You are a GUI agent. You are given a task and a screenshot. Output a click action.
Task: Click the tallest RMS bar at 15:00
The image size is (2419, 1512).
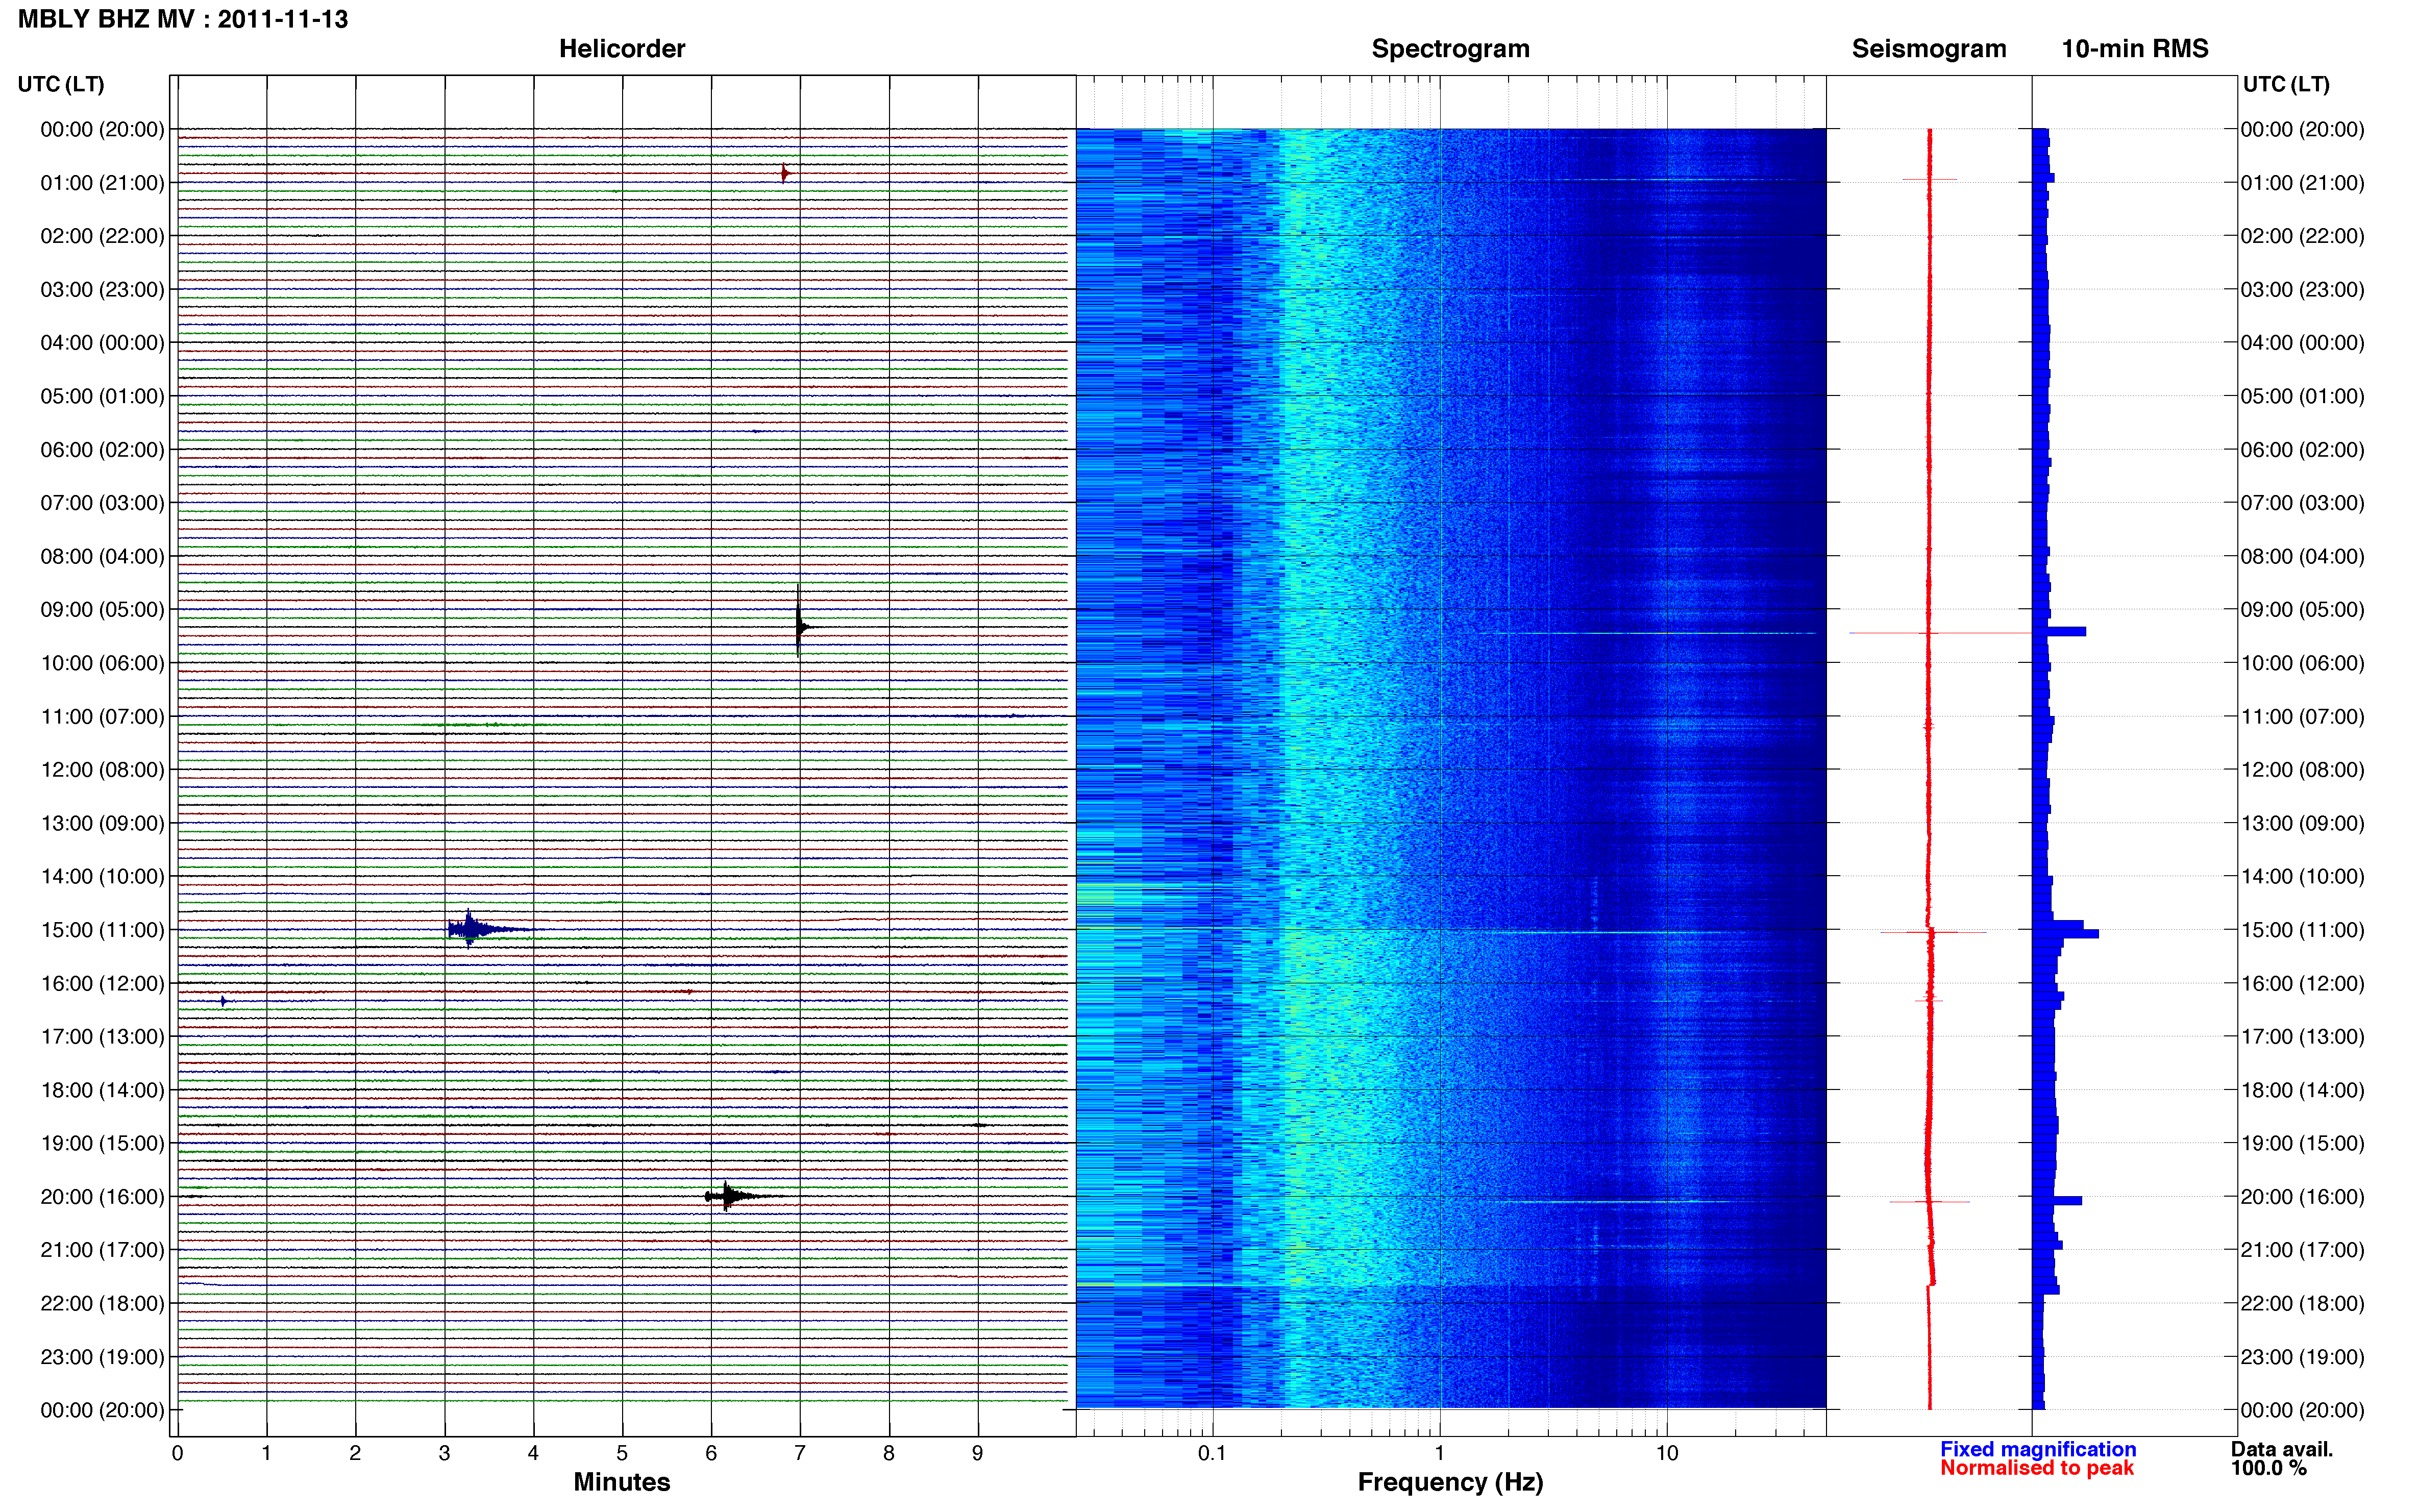(2066, 933)
